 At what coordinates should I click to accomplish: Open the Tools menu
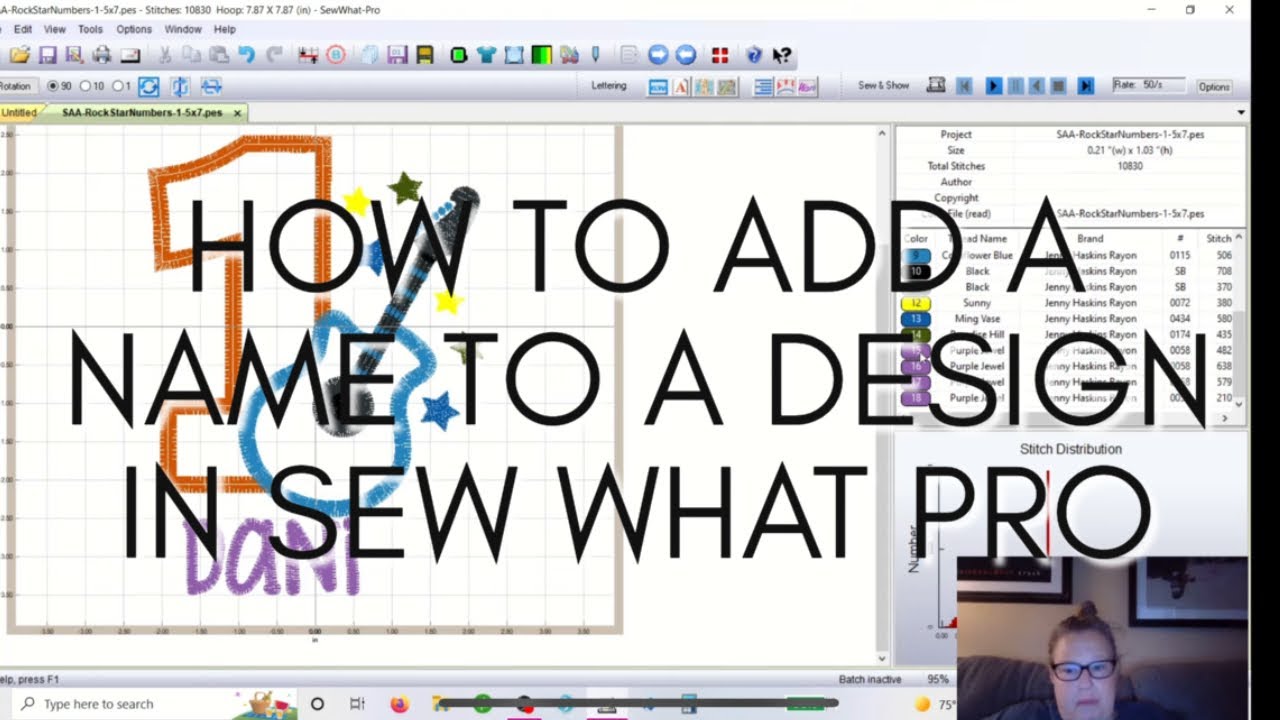click(90, 30)
